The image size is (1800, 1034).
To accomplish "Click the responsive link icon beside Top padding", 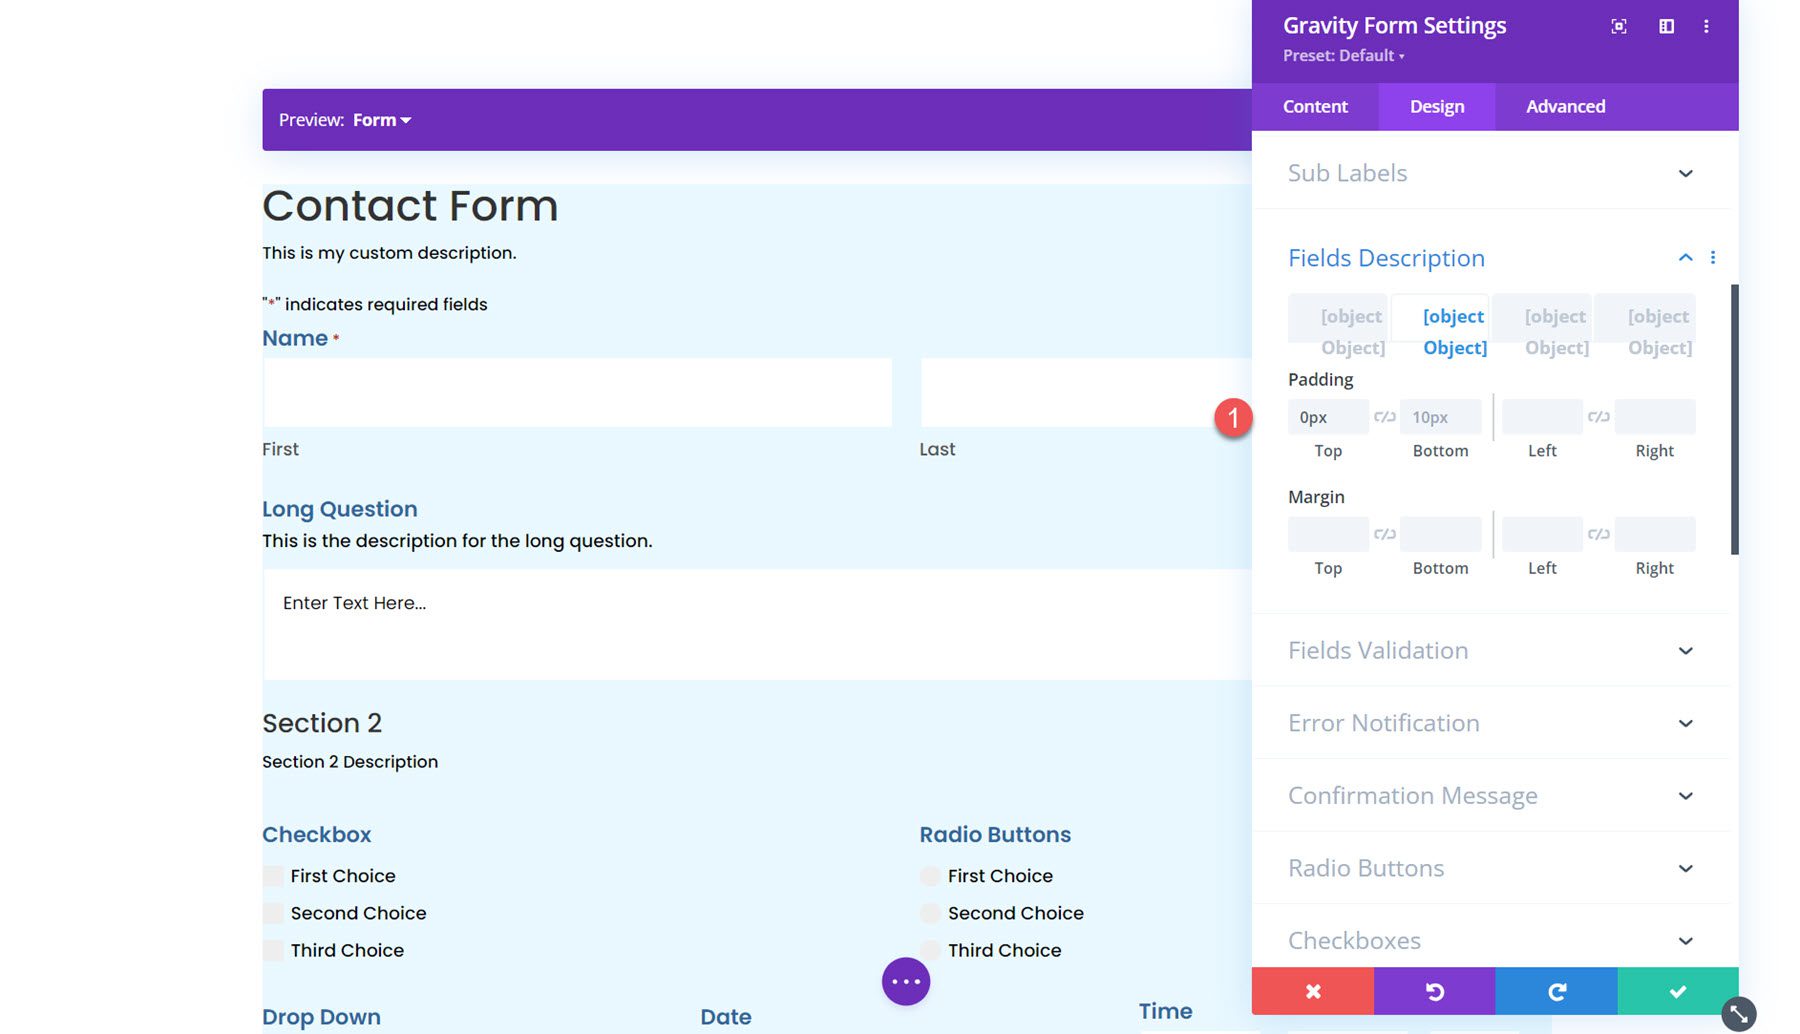I will [1385, 417].
